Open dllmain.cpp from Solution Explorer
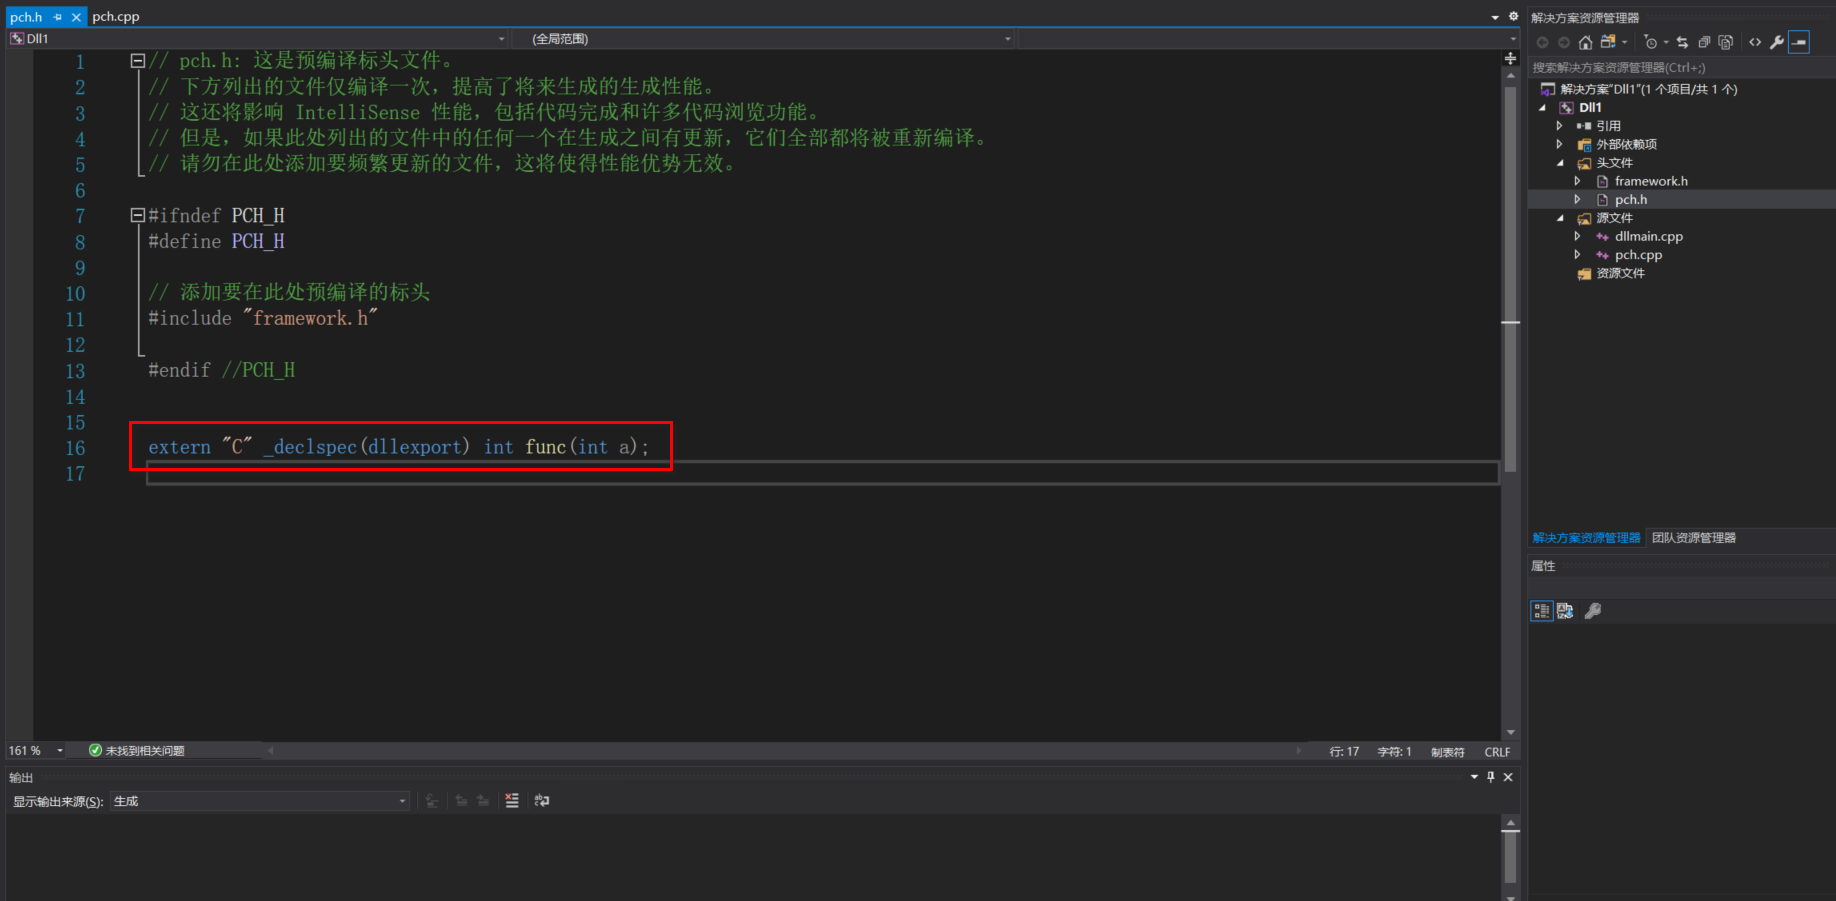Image resolution: width=1836 pixels, height=901 pixels. coord(1648,237)
